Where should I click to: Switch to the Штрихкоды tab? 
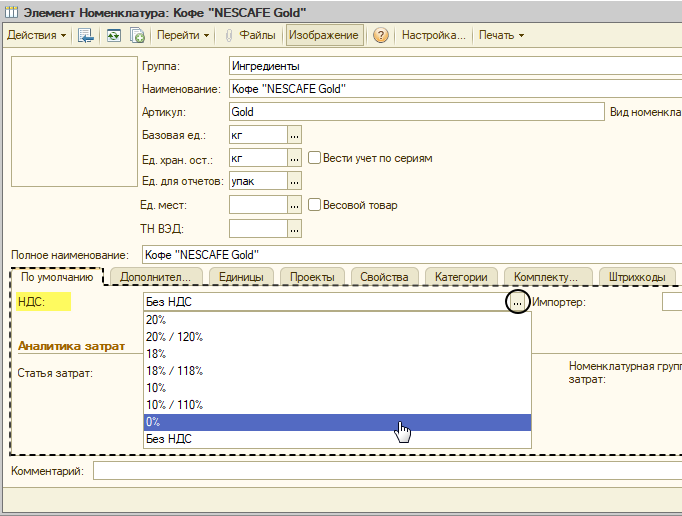tap(637, 277)
